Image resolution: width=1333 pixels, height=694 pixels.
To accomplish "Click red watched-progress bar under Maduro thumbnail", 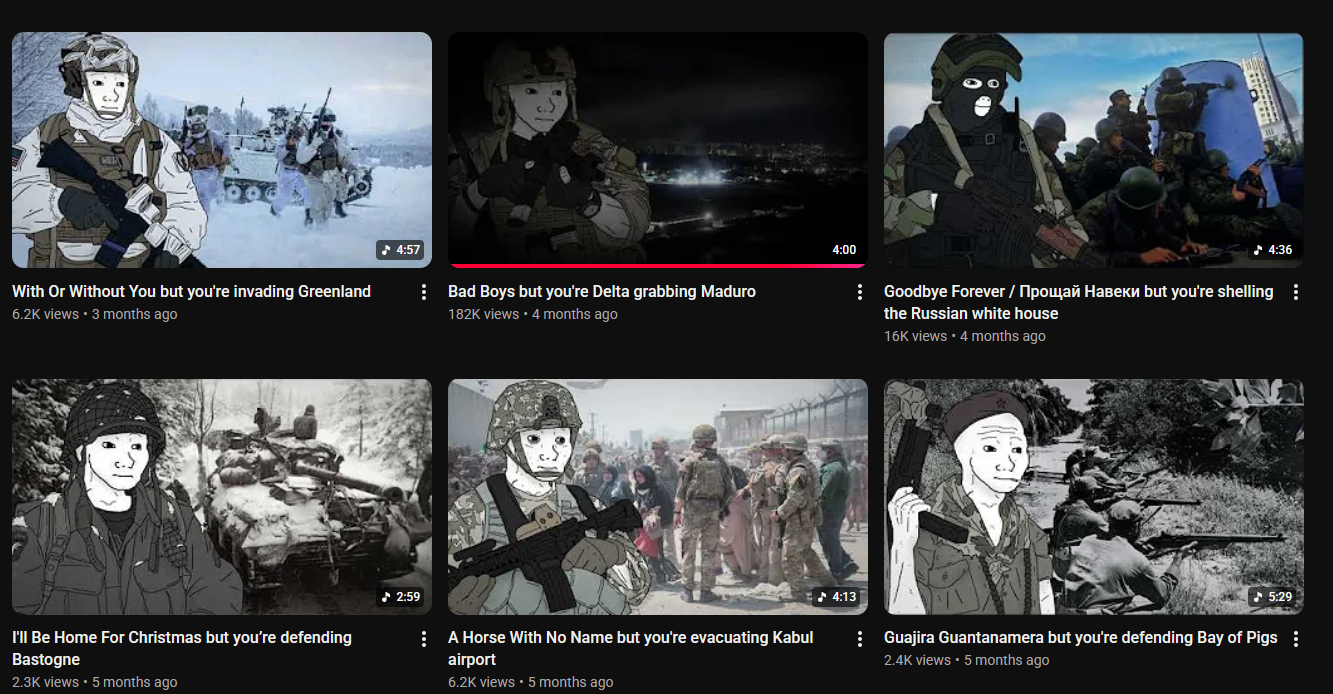I will tap(658, 266).
